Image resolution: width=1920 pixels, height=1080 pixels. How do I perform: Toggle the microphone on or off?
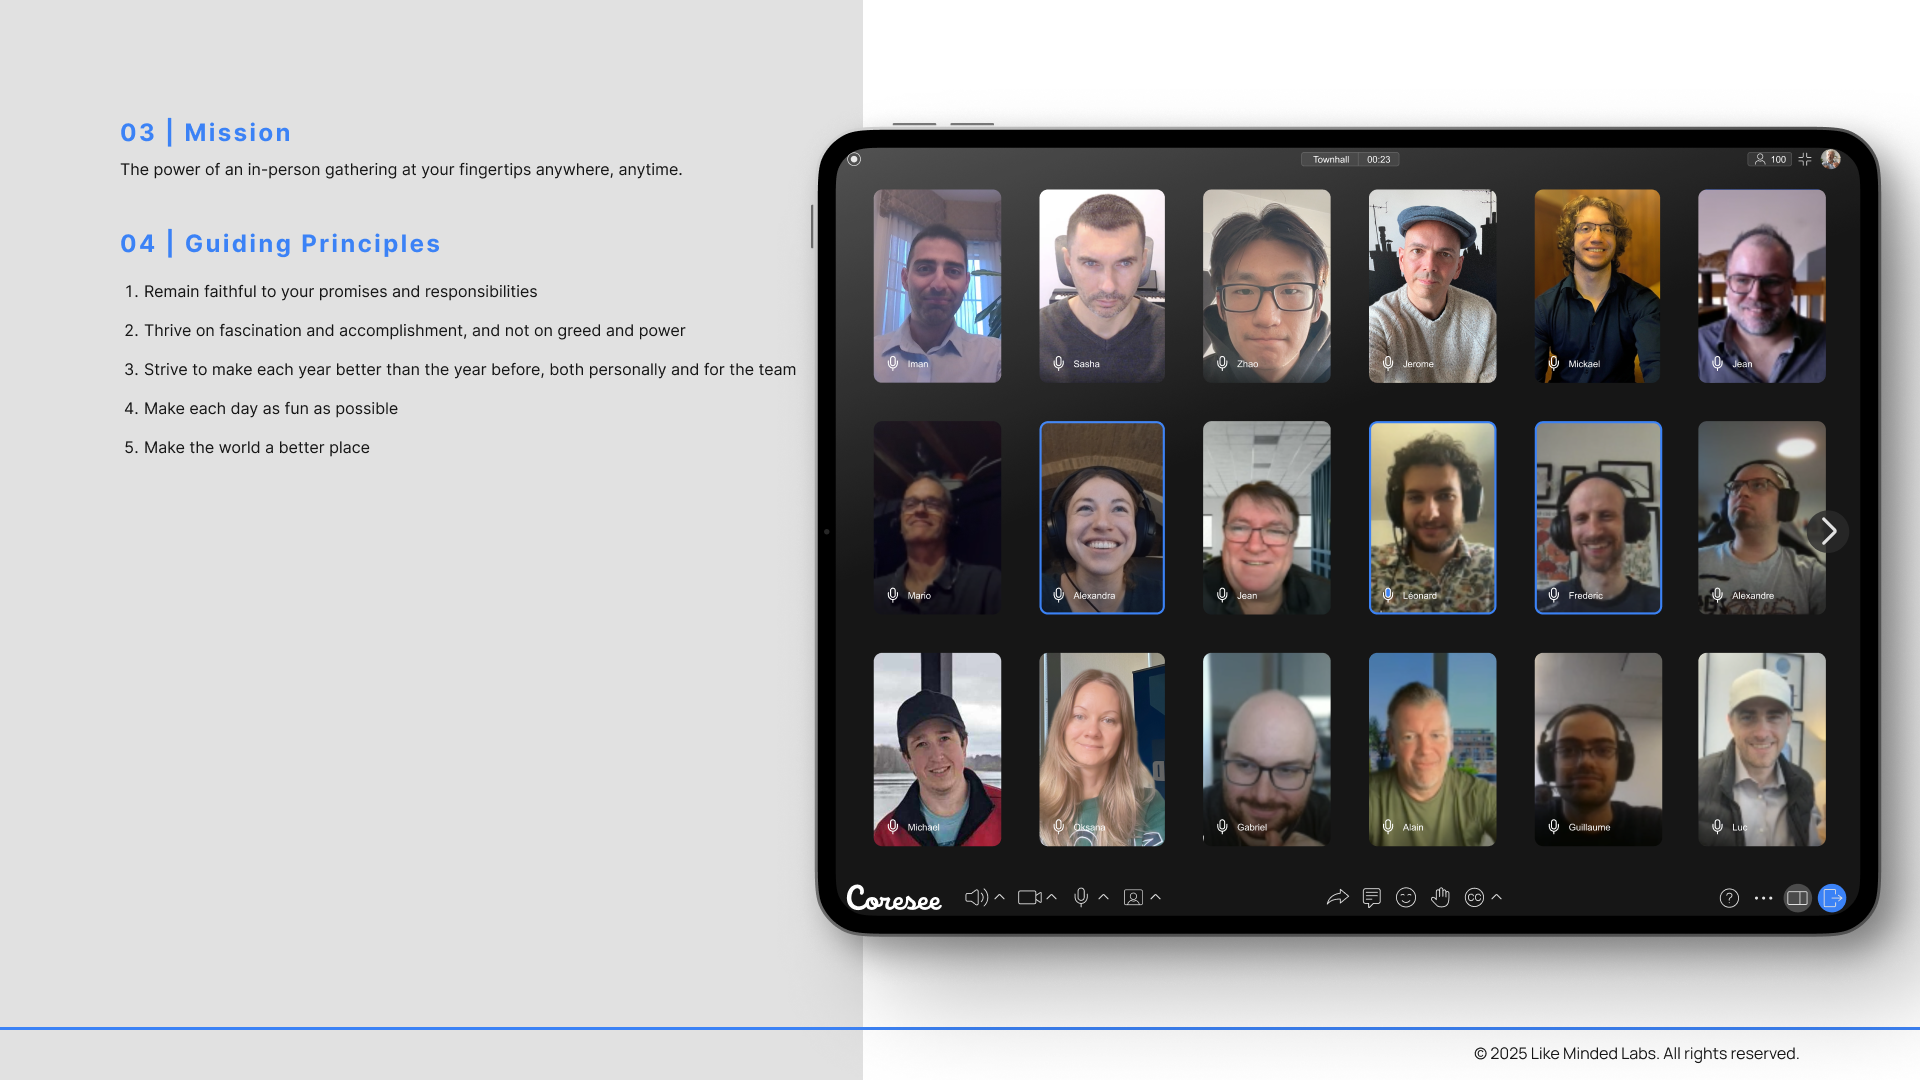1081,898
